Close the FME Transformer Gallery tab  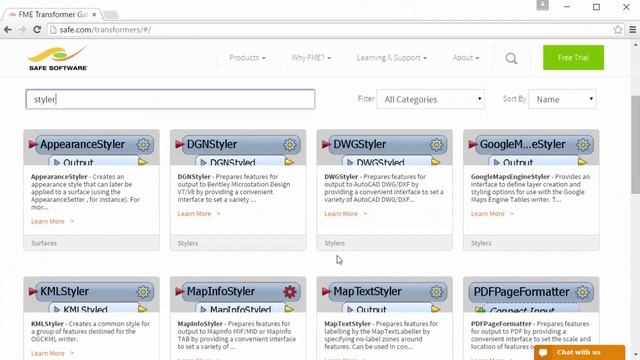(x=94, y=14)
